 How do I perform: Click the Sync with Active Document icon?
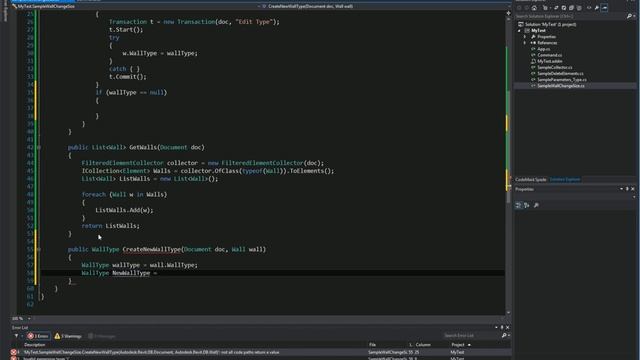pos(556,8)
